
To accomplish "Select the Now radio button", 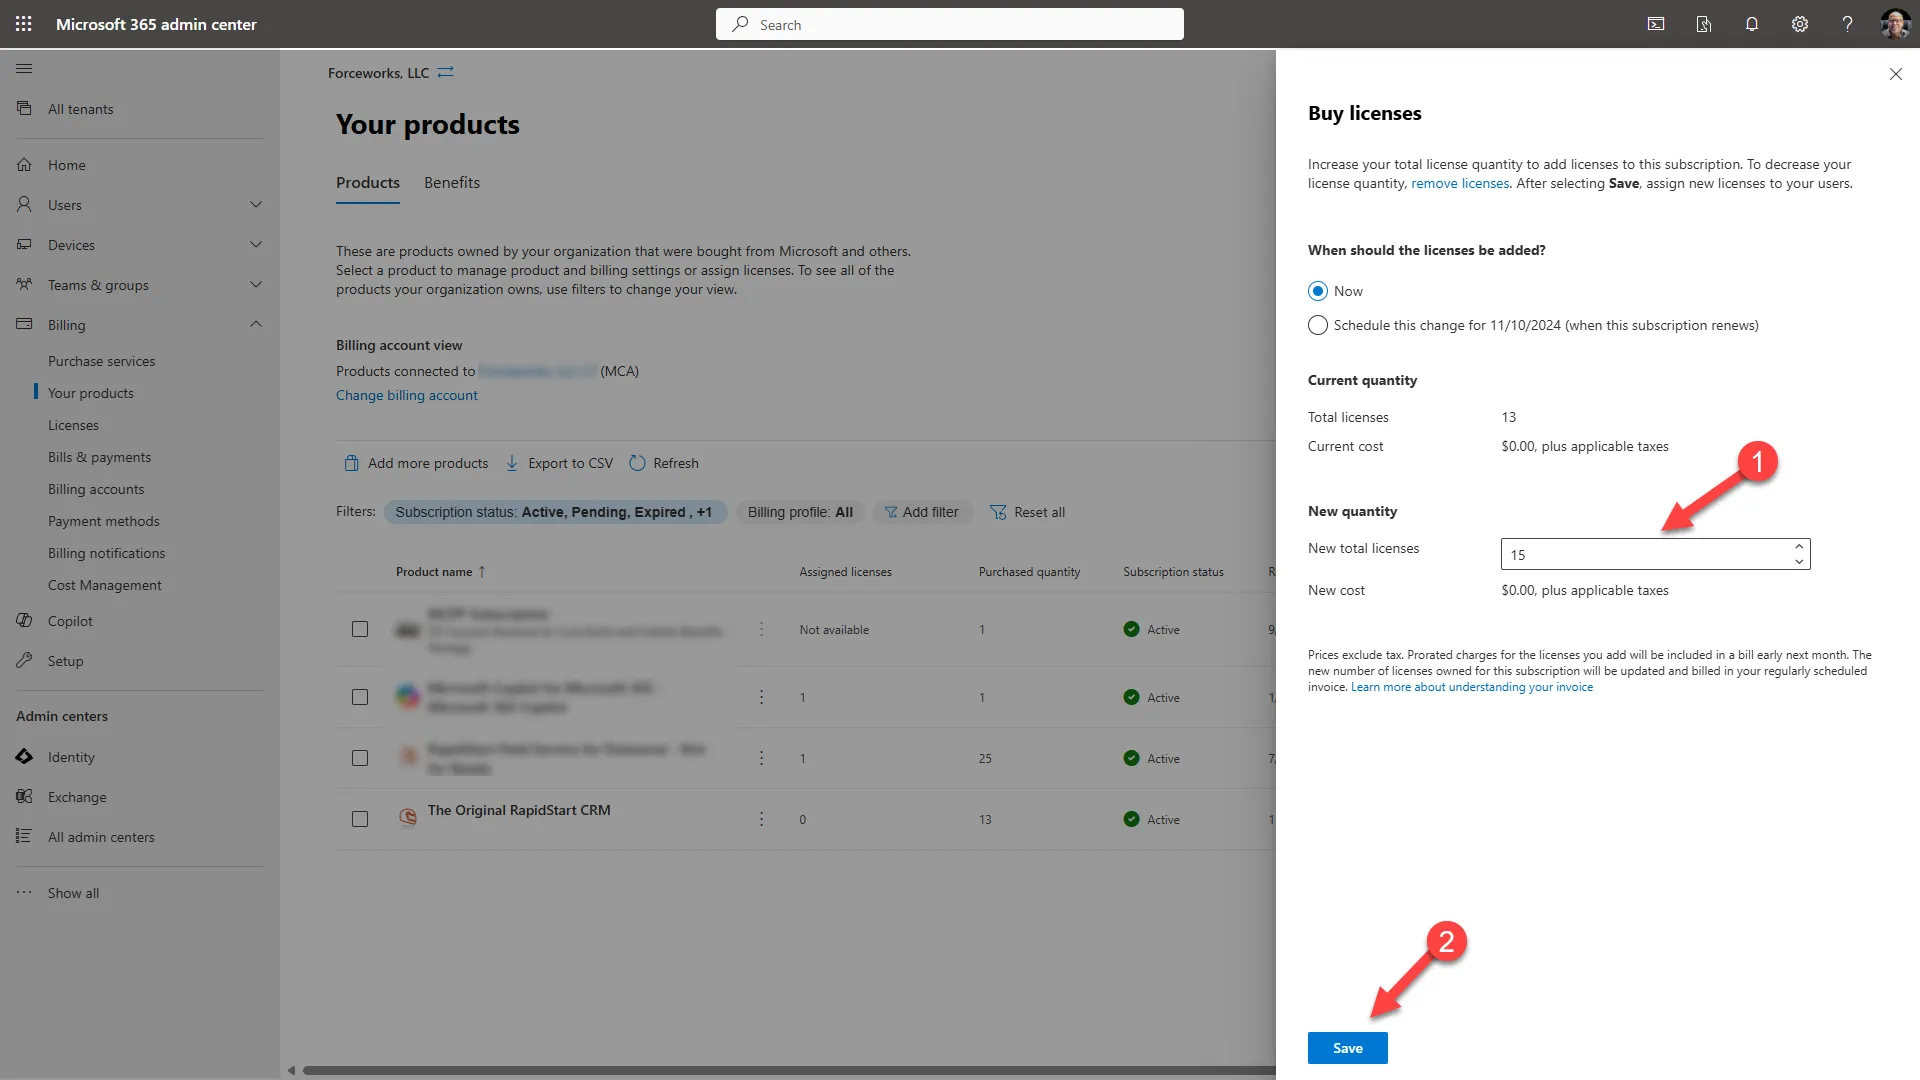I will point(1317,290).
